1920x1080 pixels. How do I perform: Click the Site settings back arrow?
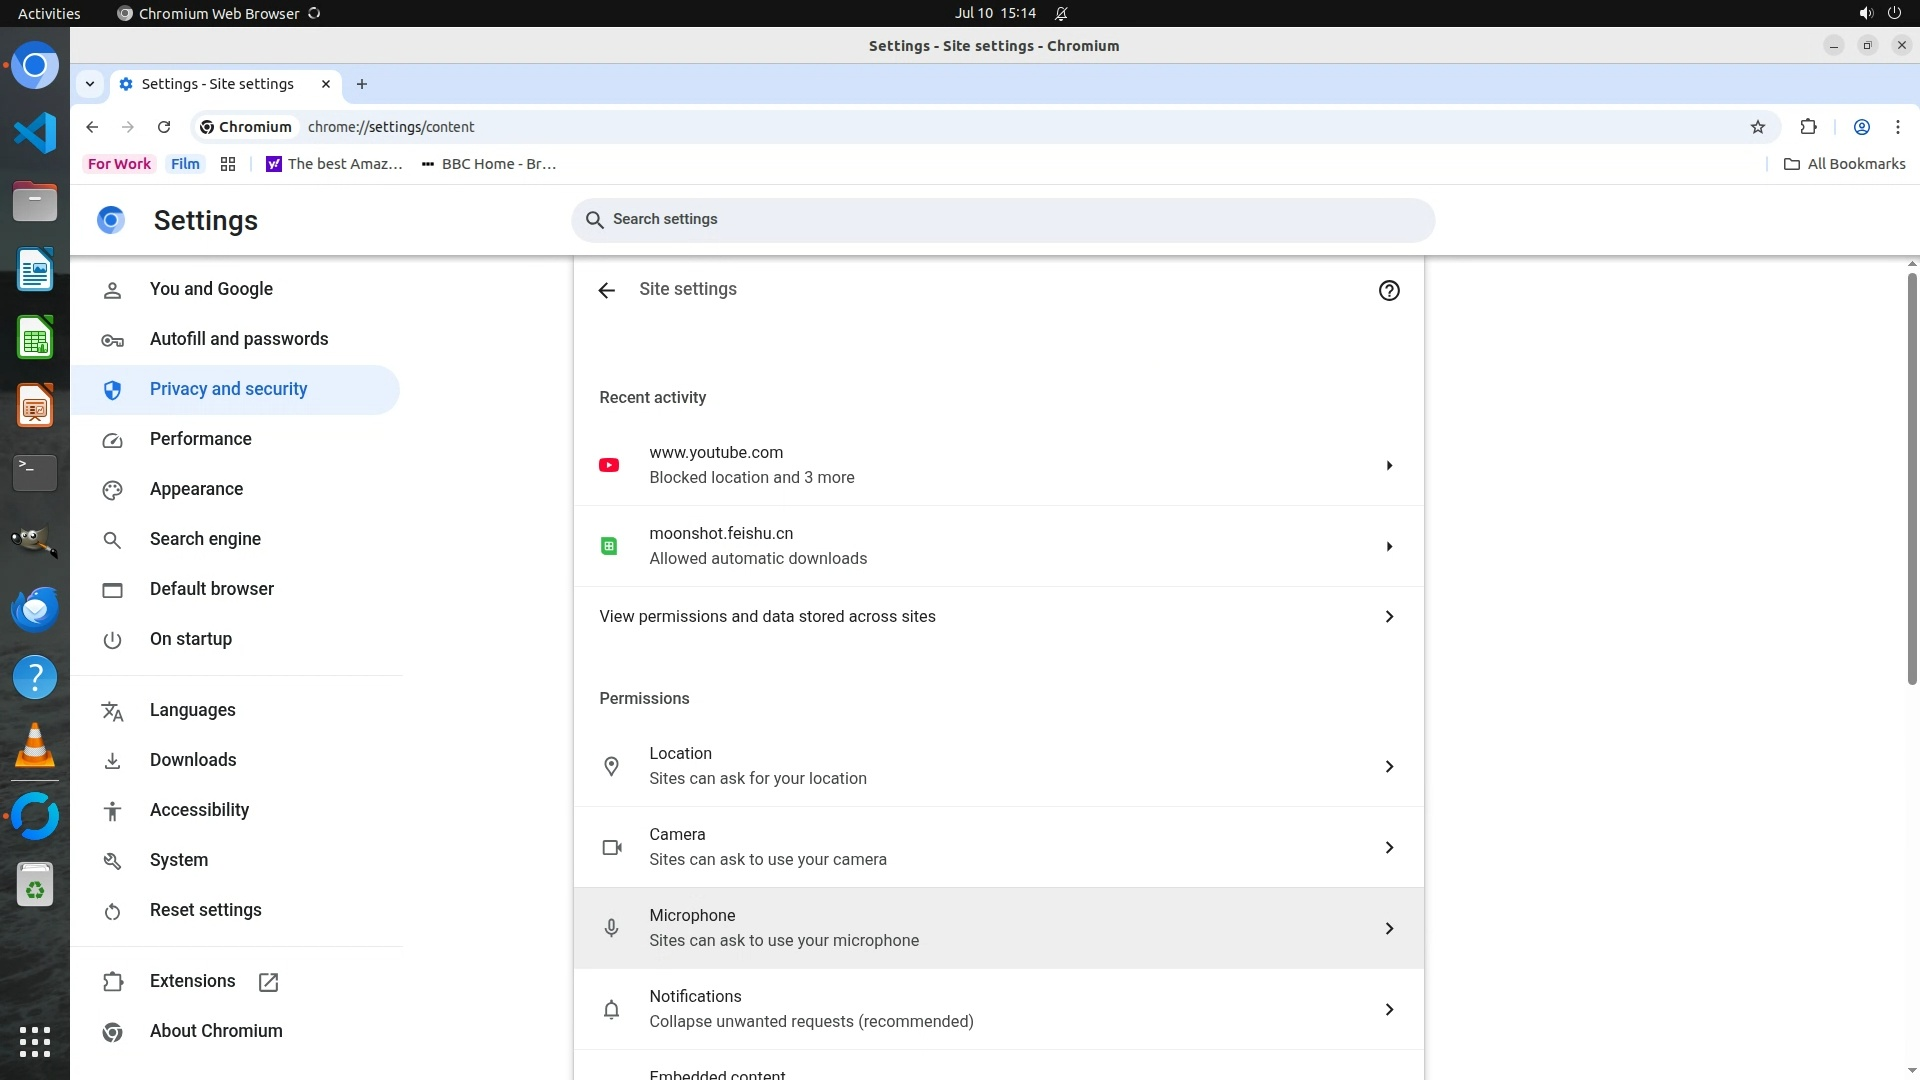coord(606,290)
